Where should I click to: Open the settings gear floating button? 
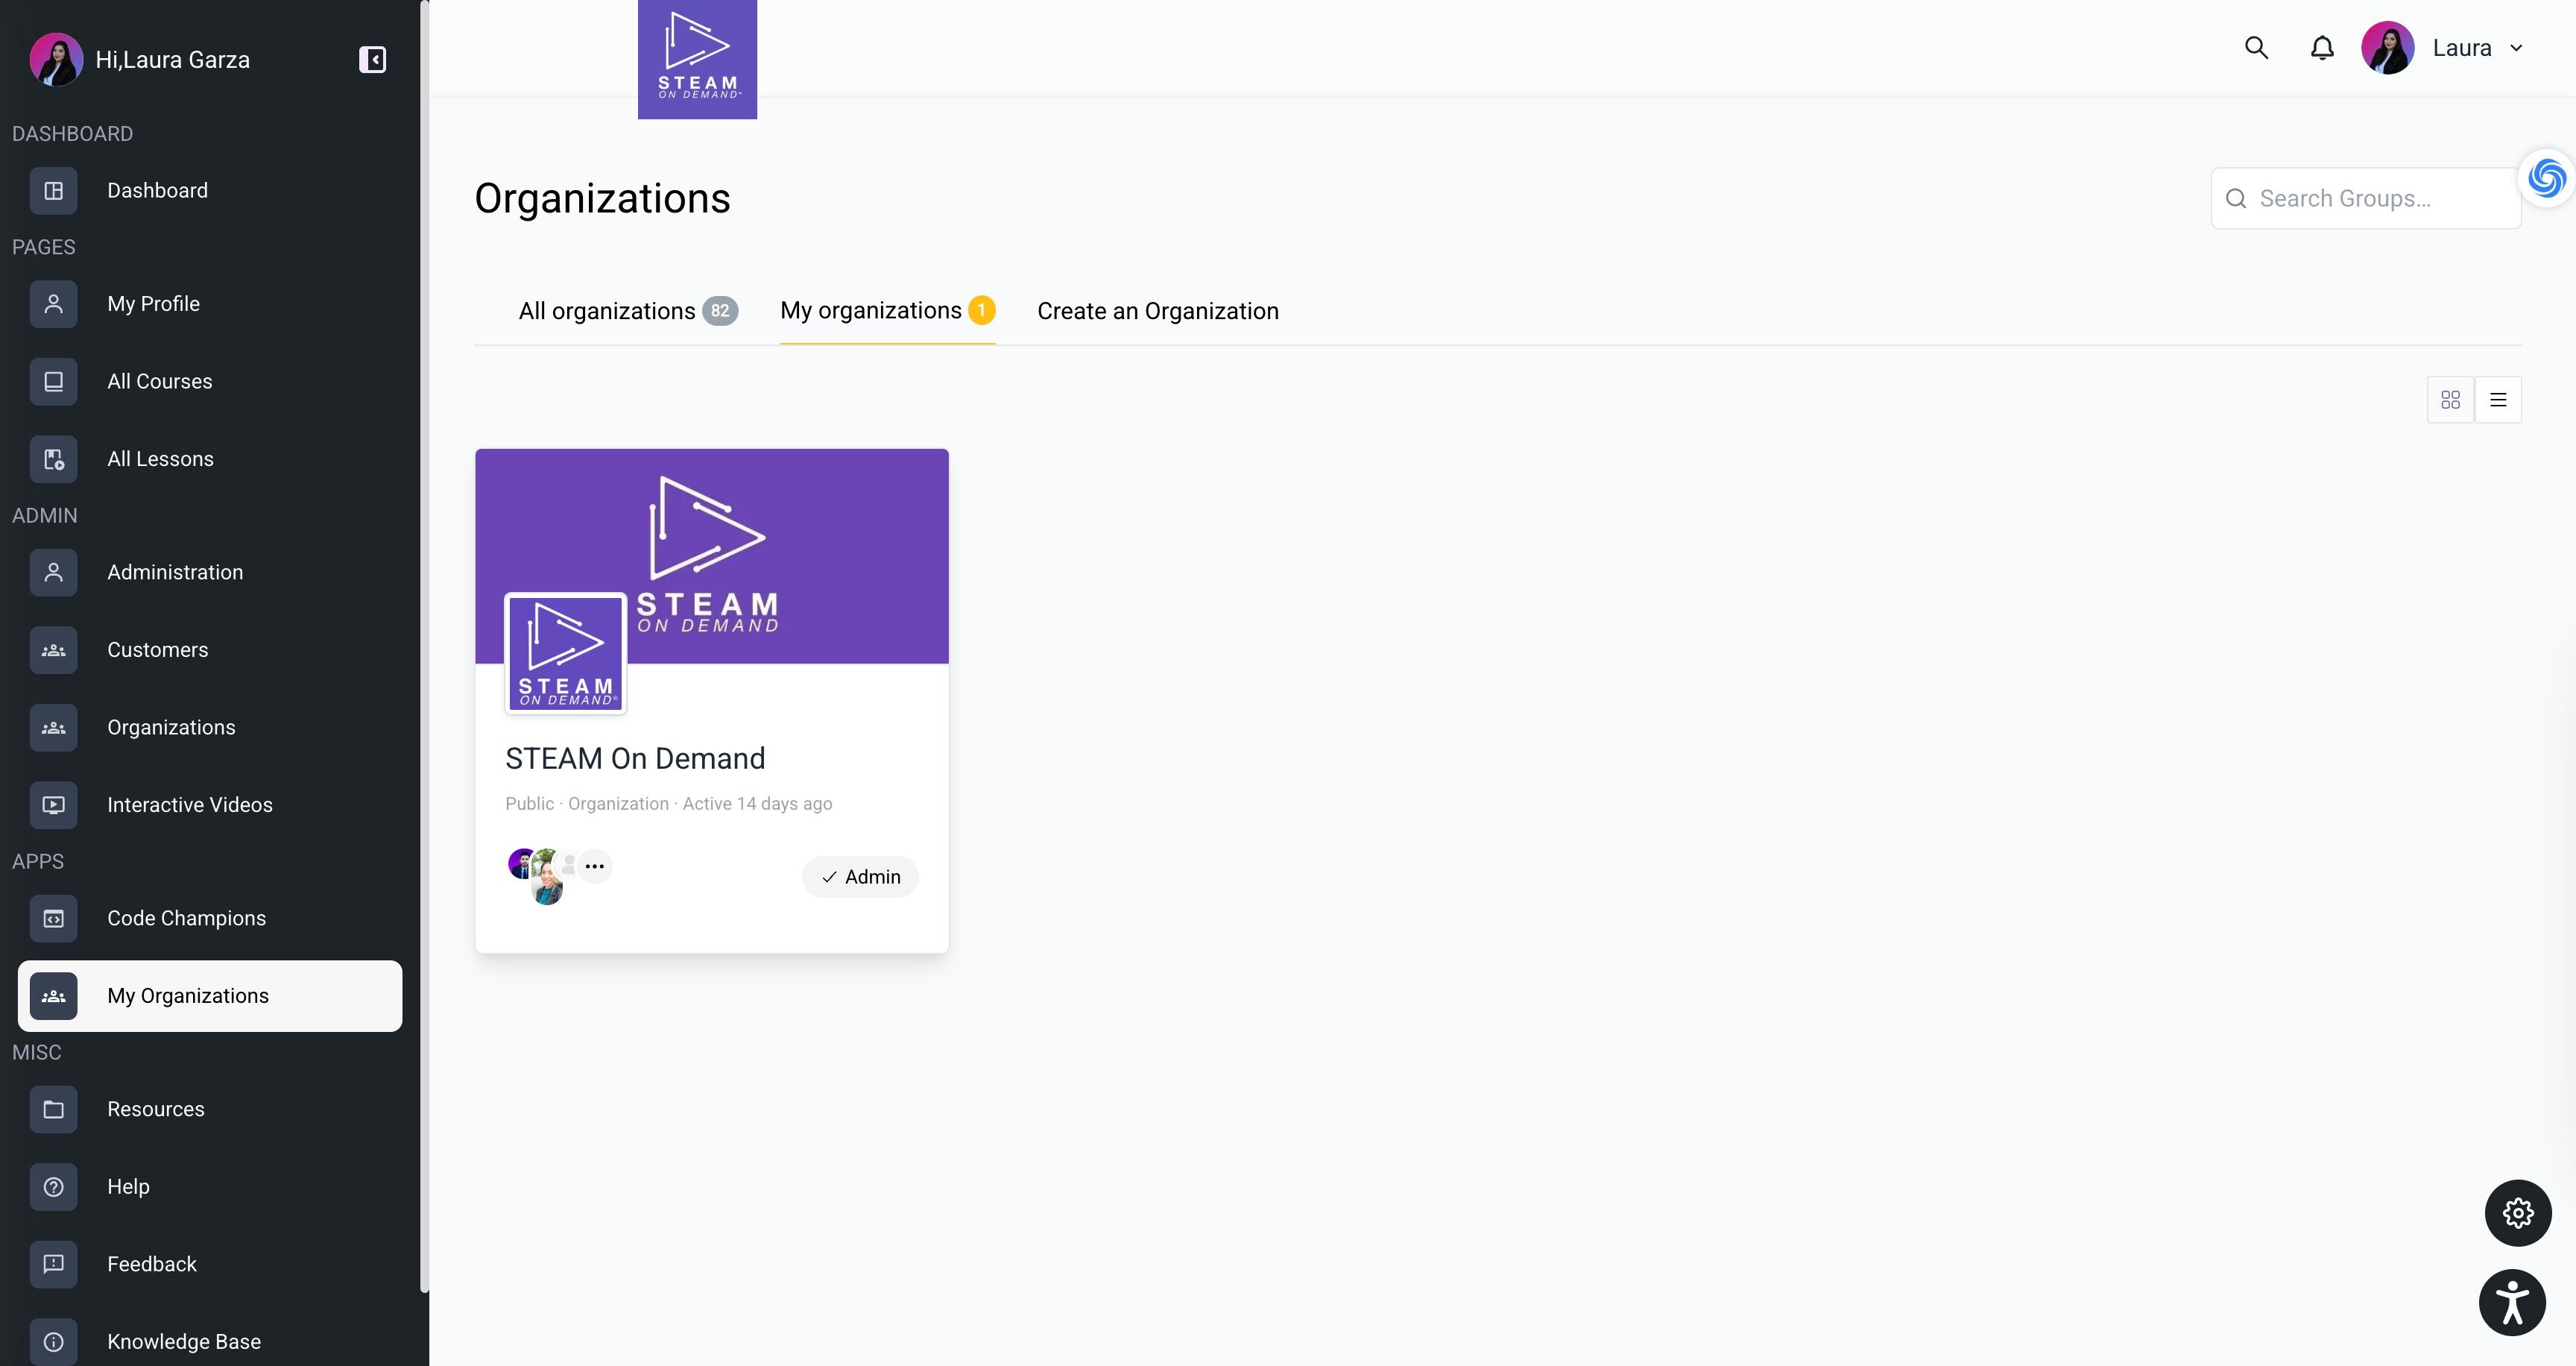click(x=2518, y=1213)
